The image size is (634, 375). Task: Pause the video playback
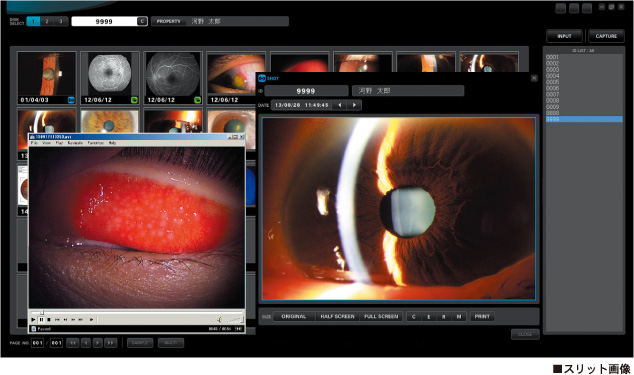pos(41,320)
